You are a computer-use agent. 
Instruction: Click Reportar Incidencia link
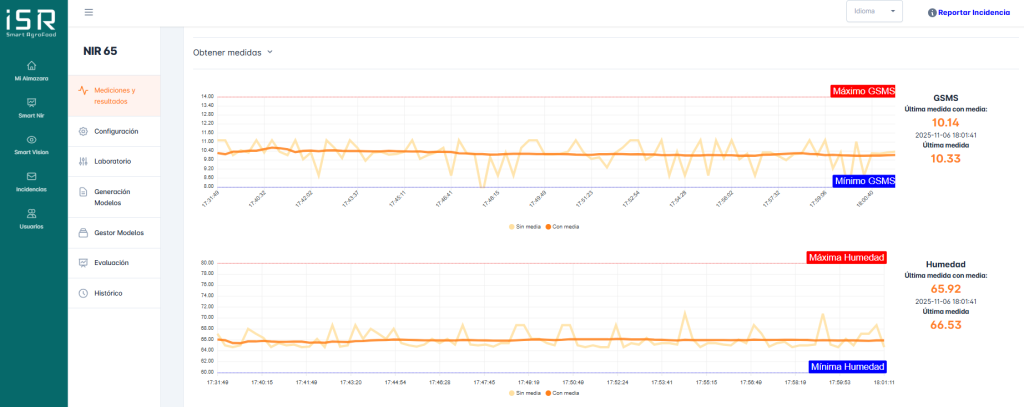(968, 12)
